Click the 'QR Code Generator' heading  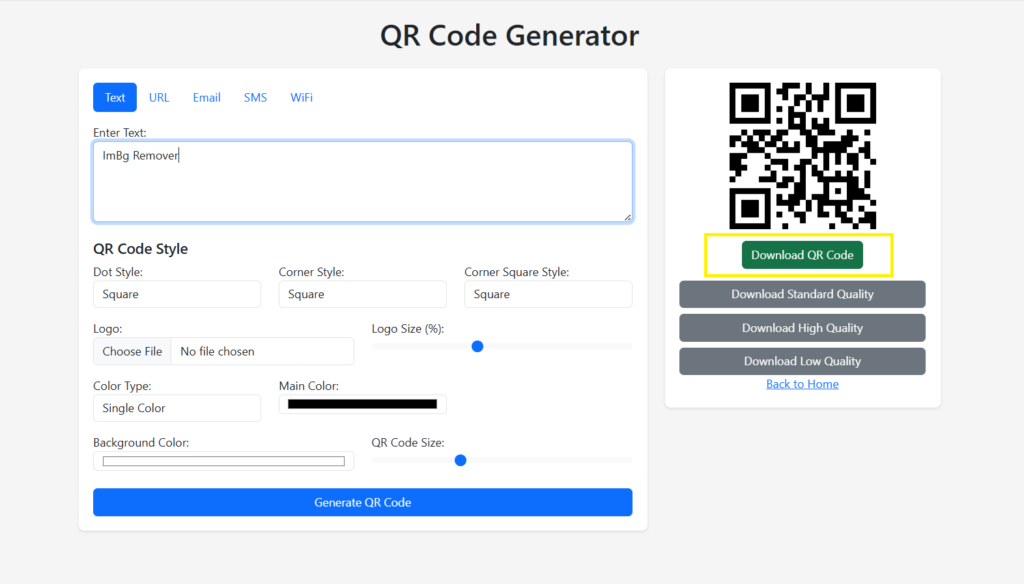[509, 35]
